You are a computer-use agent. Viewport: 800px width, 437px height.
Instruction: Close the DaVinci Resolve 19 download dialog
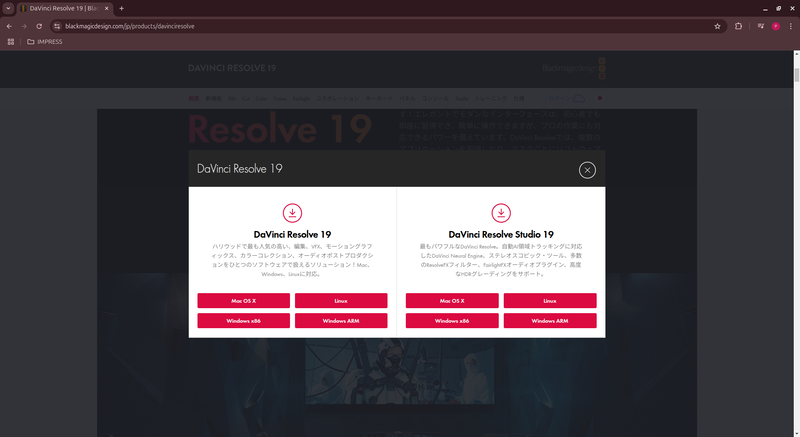tap(587, 170)
